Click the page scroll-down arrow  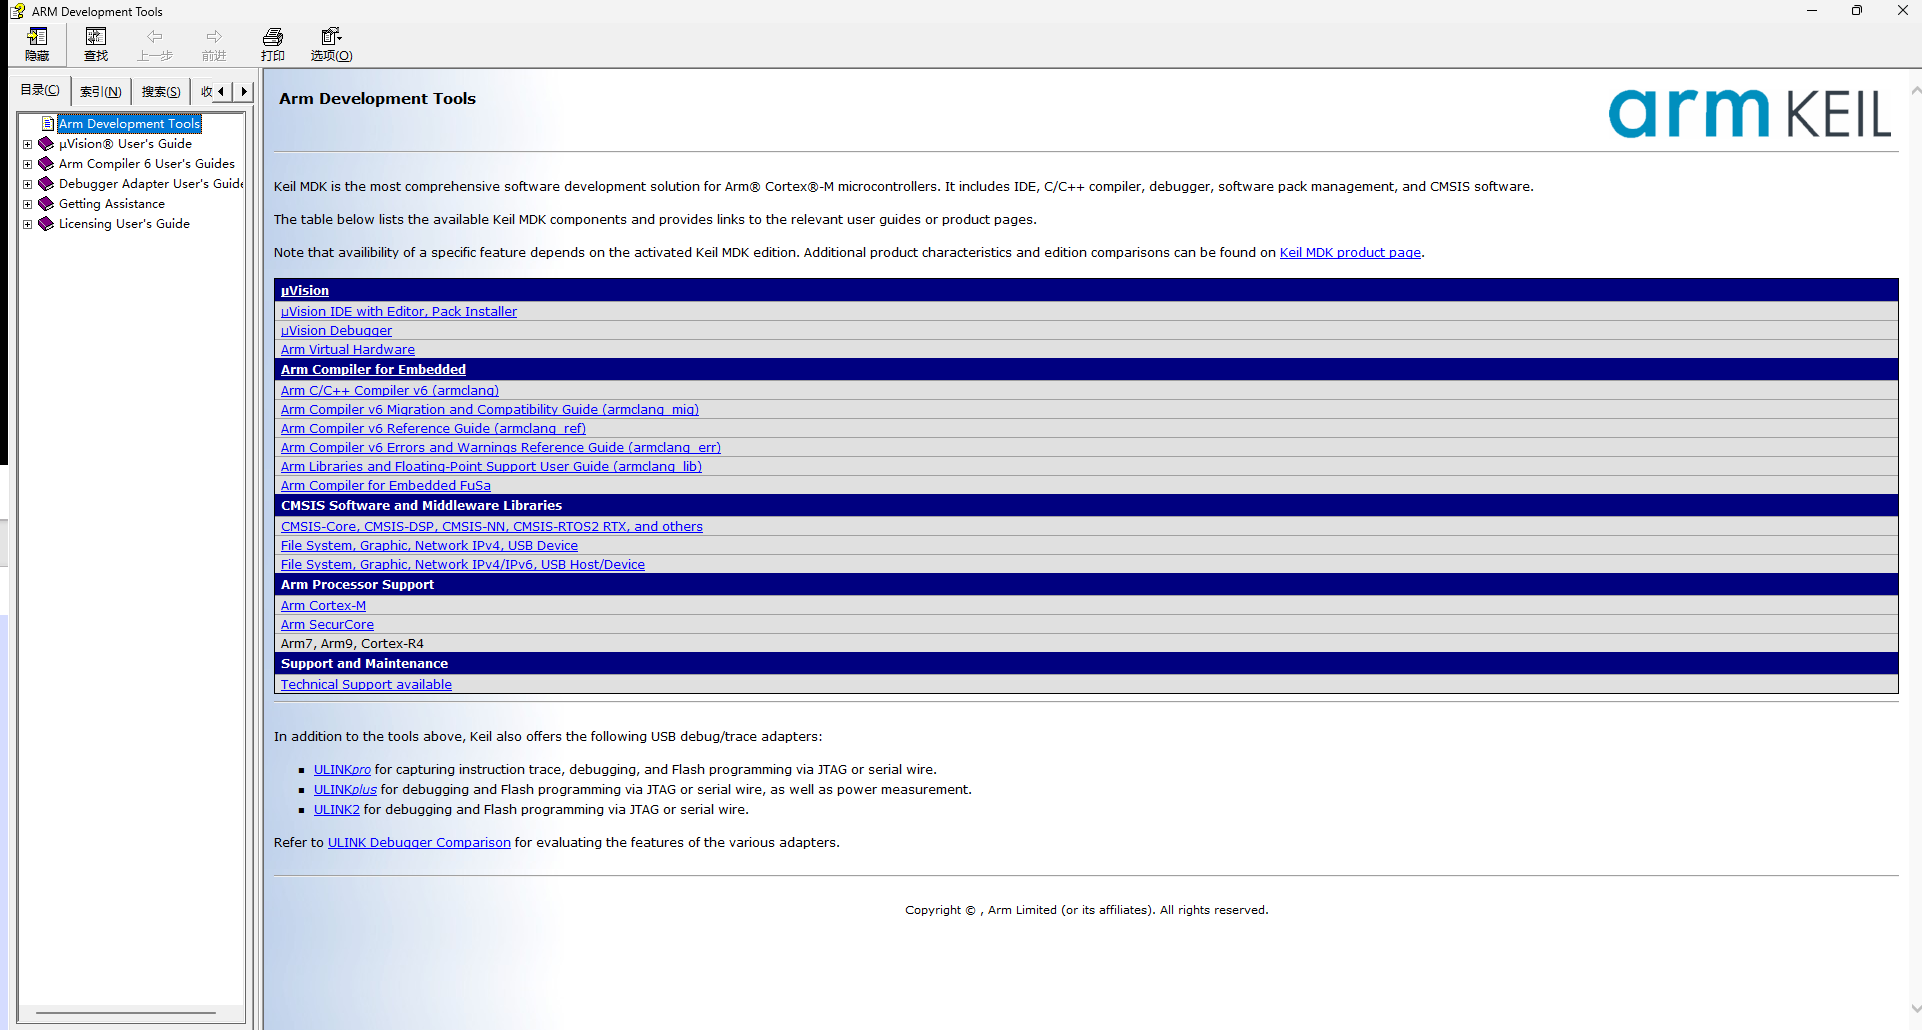coord(1915,1010)
